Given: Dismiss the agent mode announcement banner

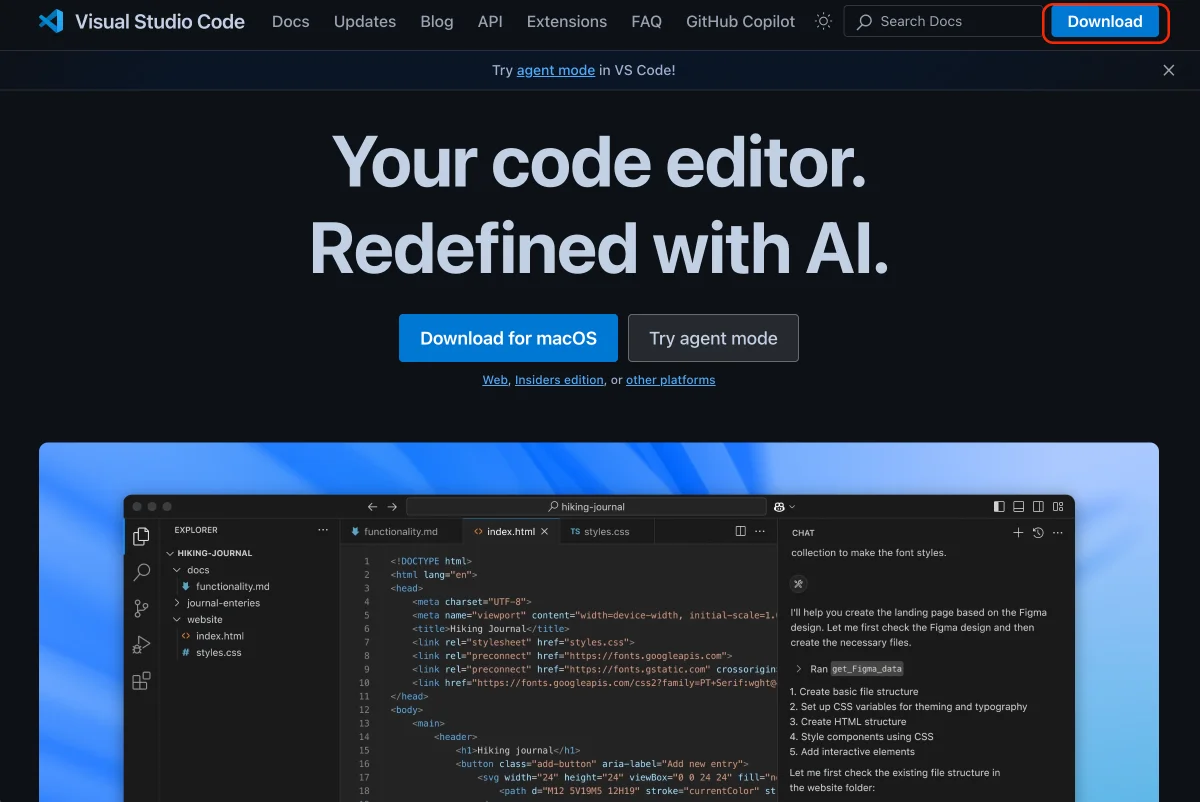Looking at the screenshot, I should coord(1168,70).
